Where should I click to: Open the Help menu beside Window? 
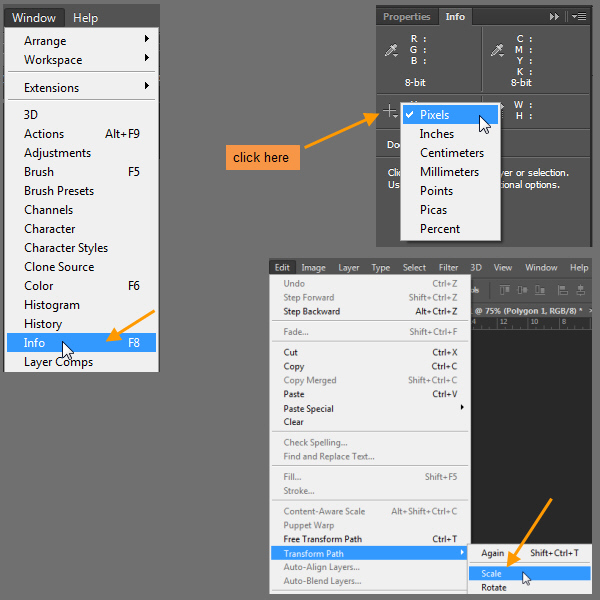point(86,18)
